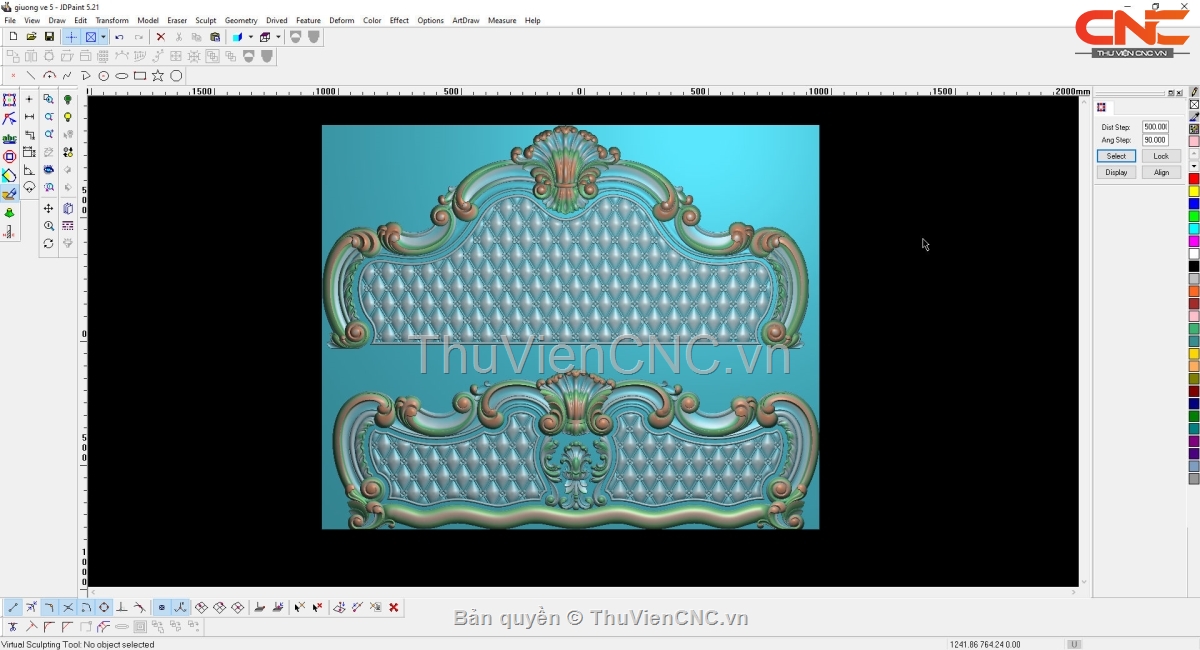Click the undo arrow icon
The height and width of the screenshot is (650, 1200).
[x=119, y=37]
